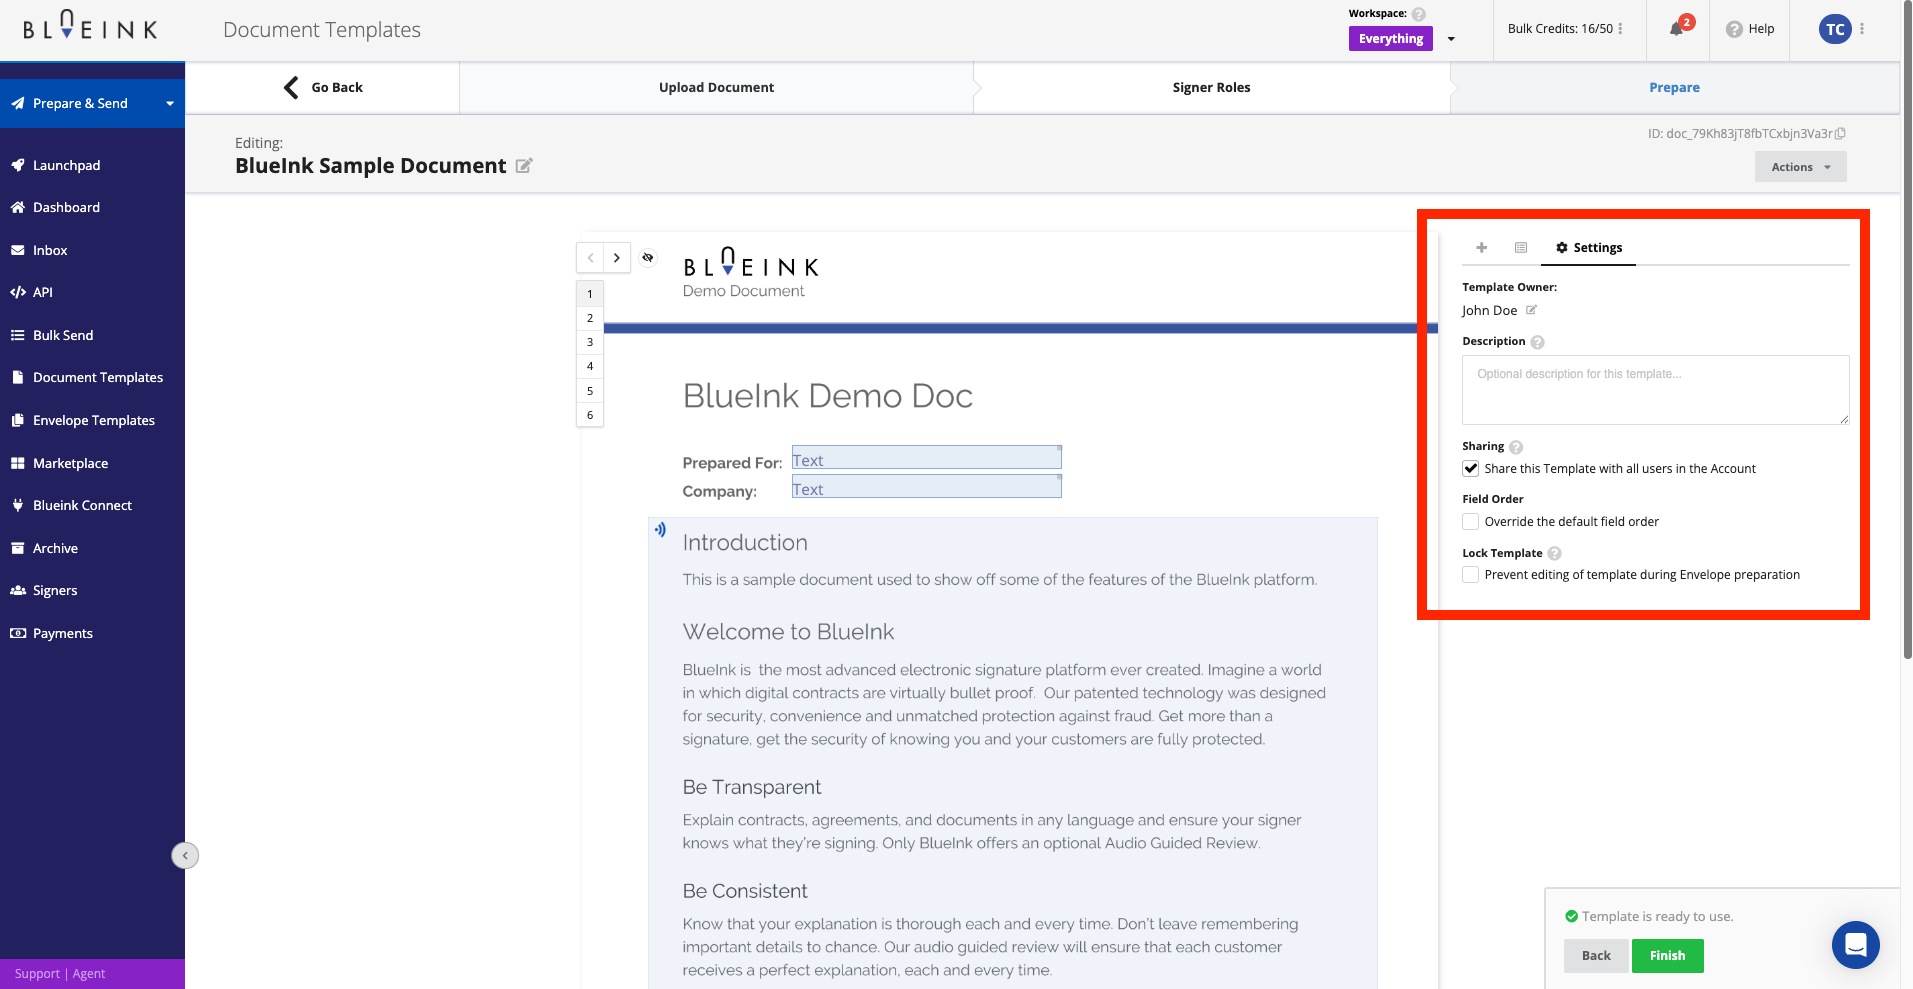Viewport: 1913px width, 989px height.
Task: Switch to the Settings tab
Action: click(x=1588, y=248)
